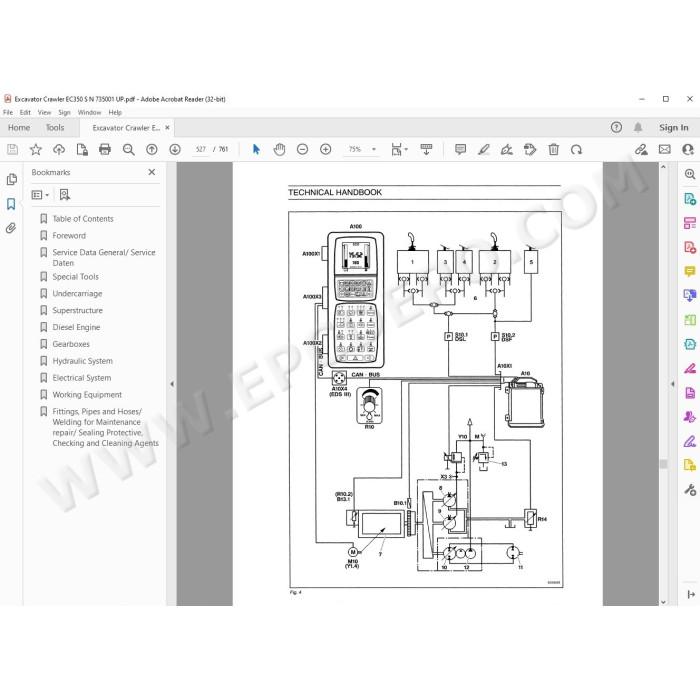Click the scroll up arrow of document
Viewport: 700px width, 700px height.
(x=663, y=167)
